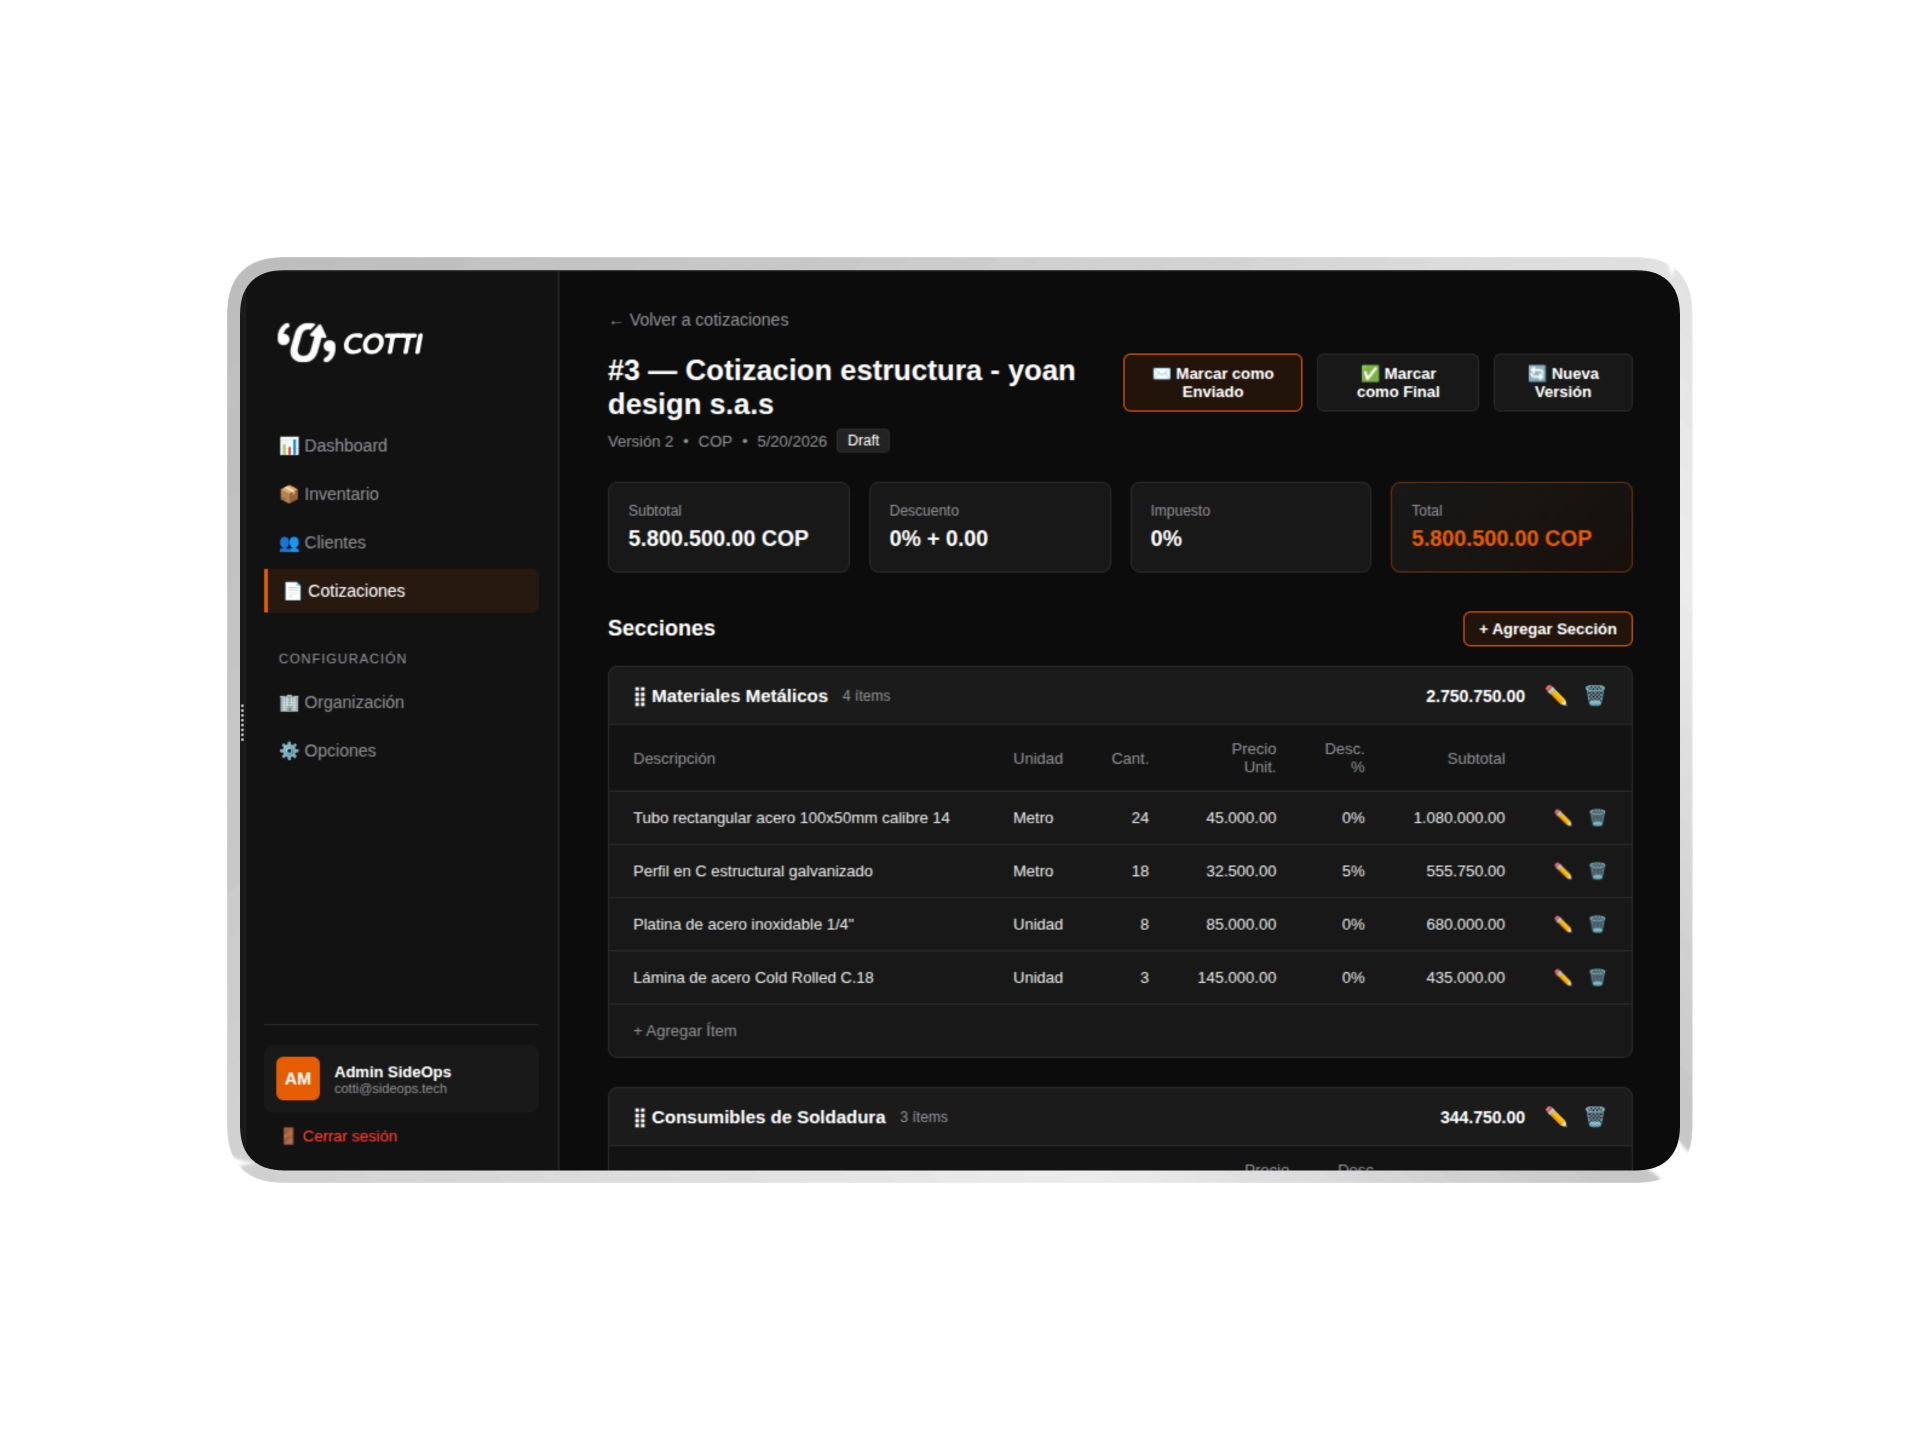Go to Clientes in the sidebar

click(x=402, y=542)
